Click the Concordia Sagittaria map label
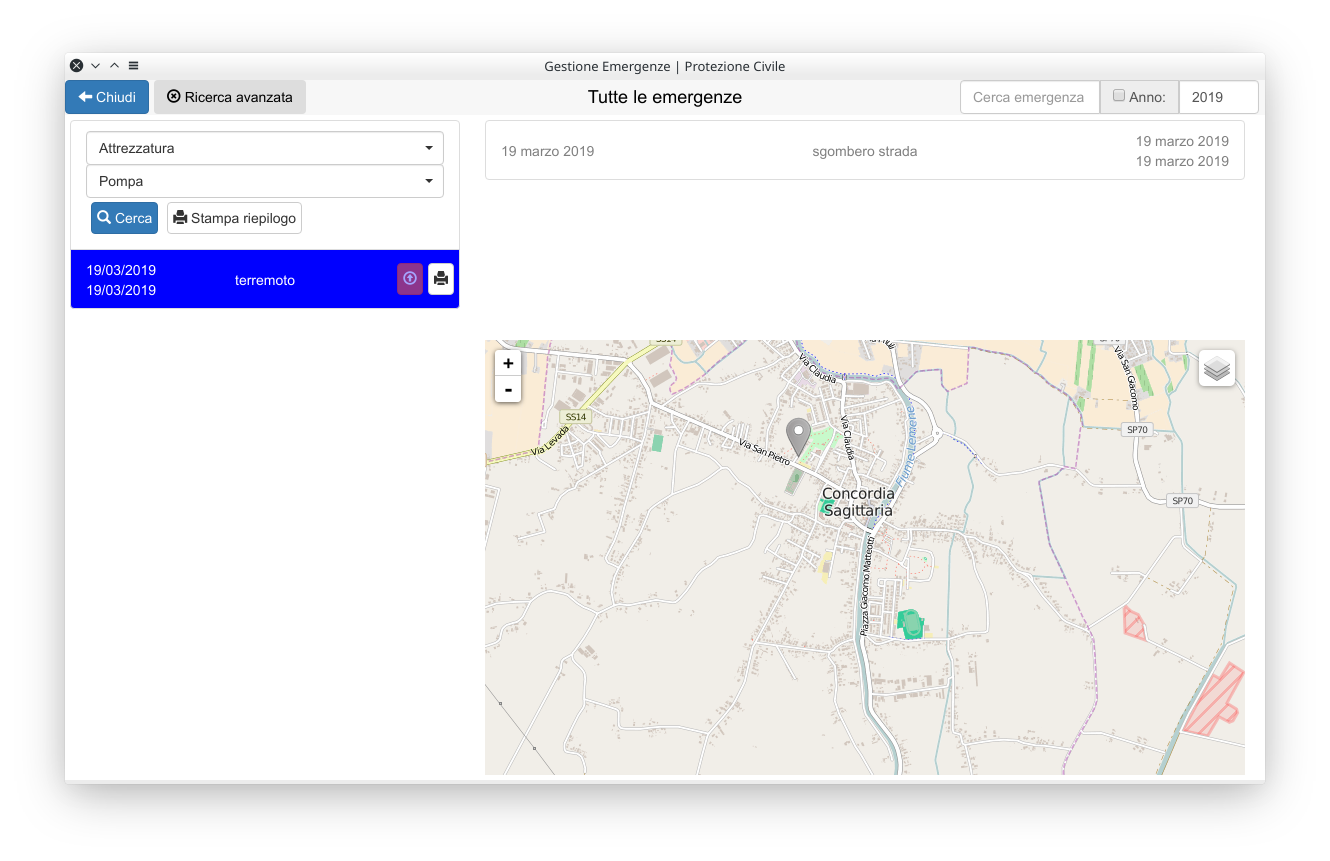The width and height of the screenshot is (1330, 861). pos(858,502)
